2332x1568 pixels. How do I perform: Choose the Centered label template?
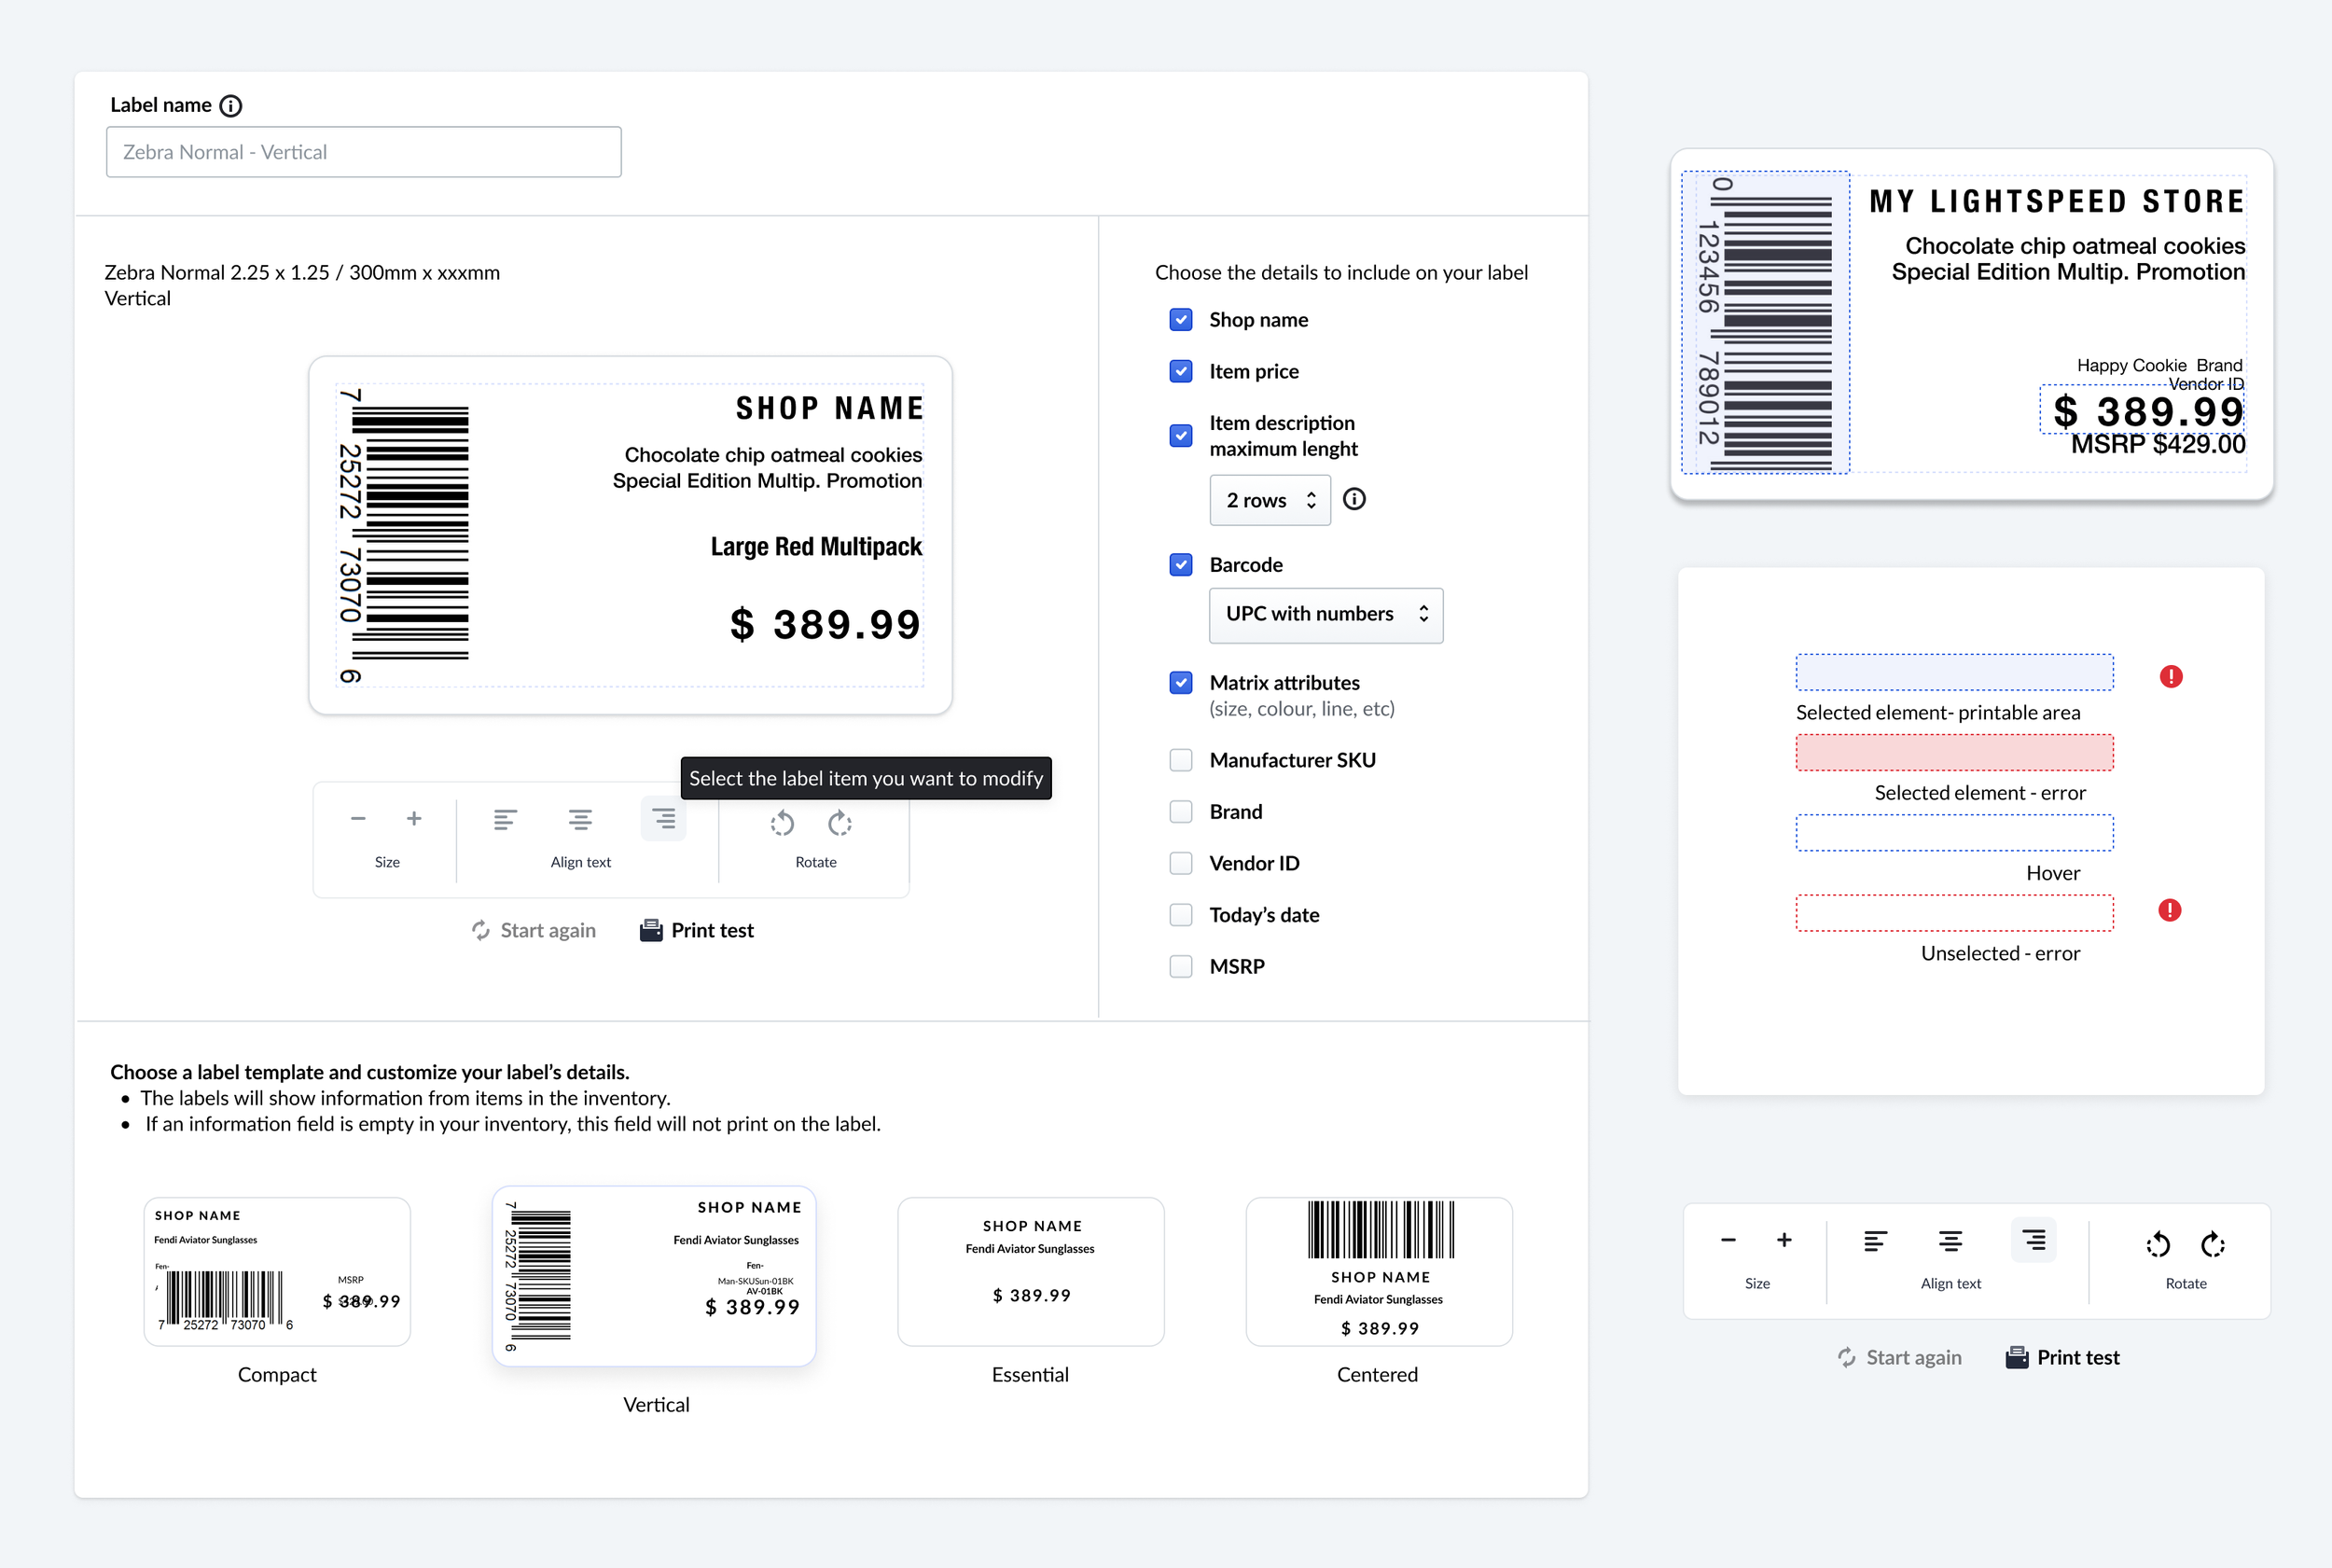click(x=1378, y=1272)
